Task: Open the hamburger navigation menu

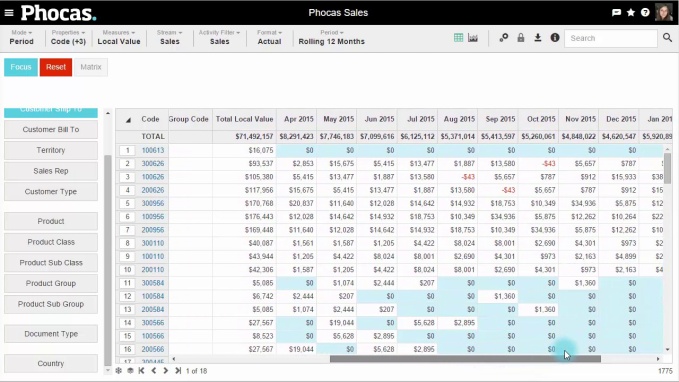Action: (x=9, y=13)
